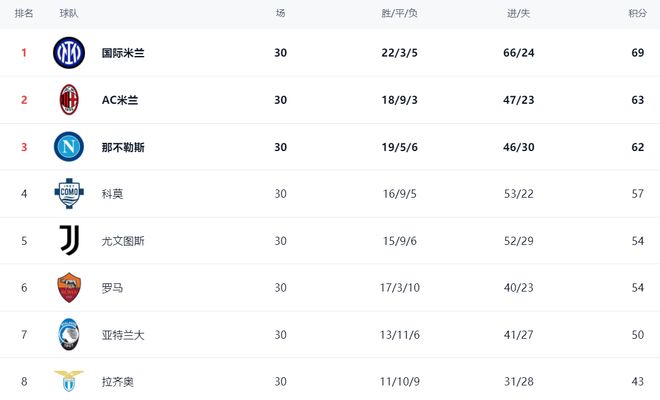
Task: Click the Roma club crest
Action: [69, 288]
